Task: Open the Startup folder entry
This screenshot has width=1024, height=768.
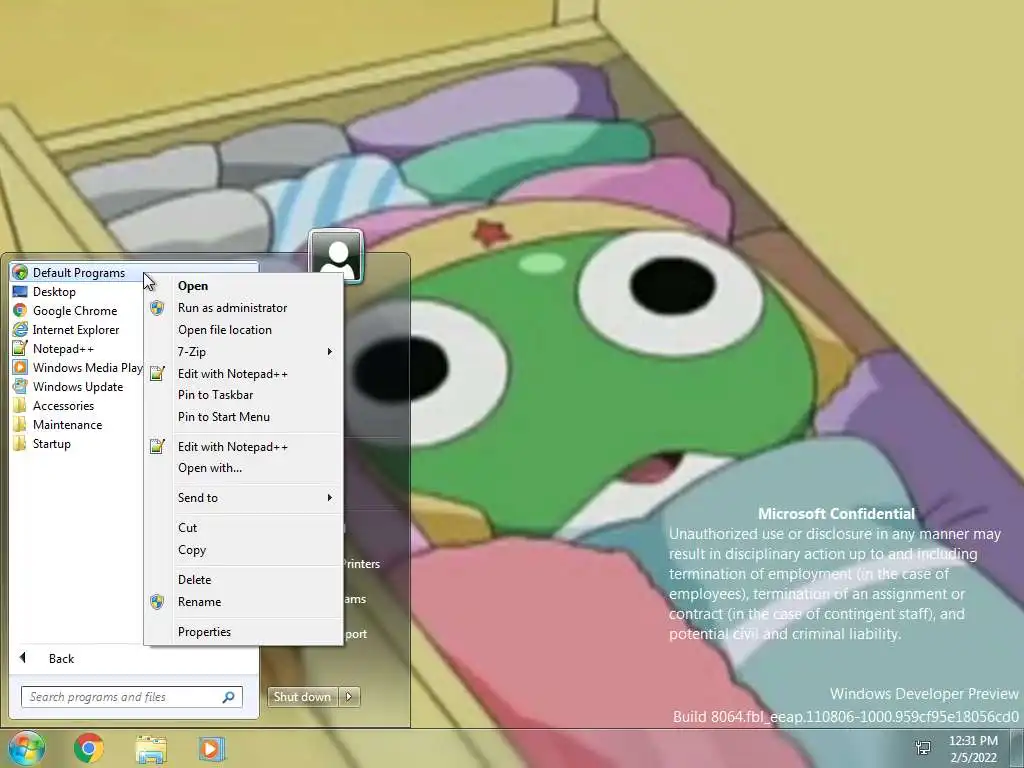Action: tap(52, 443)
